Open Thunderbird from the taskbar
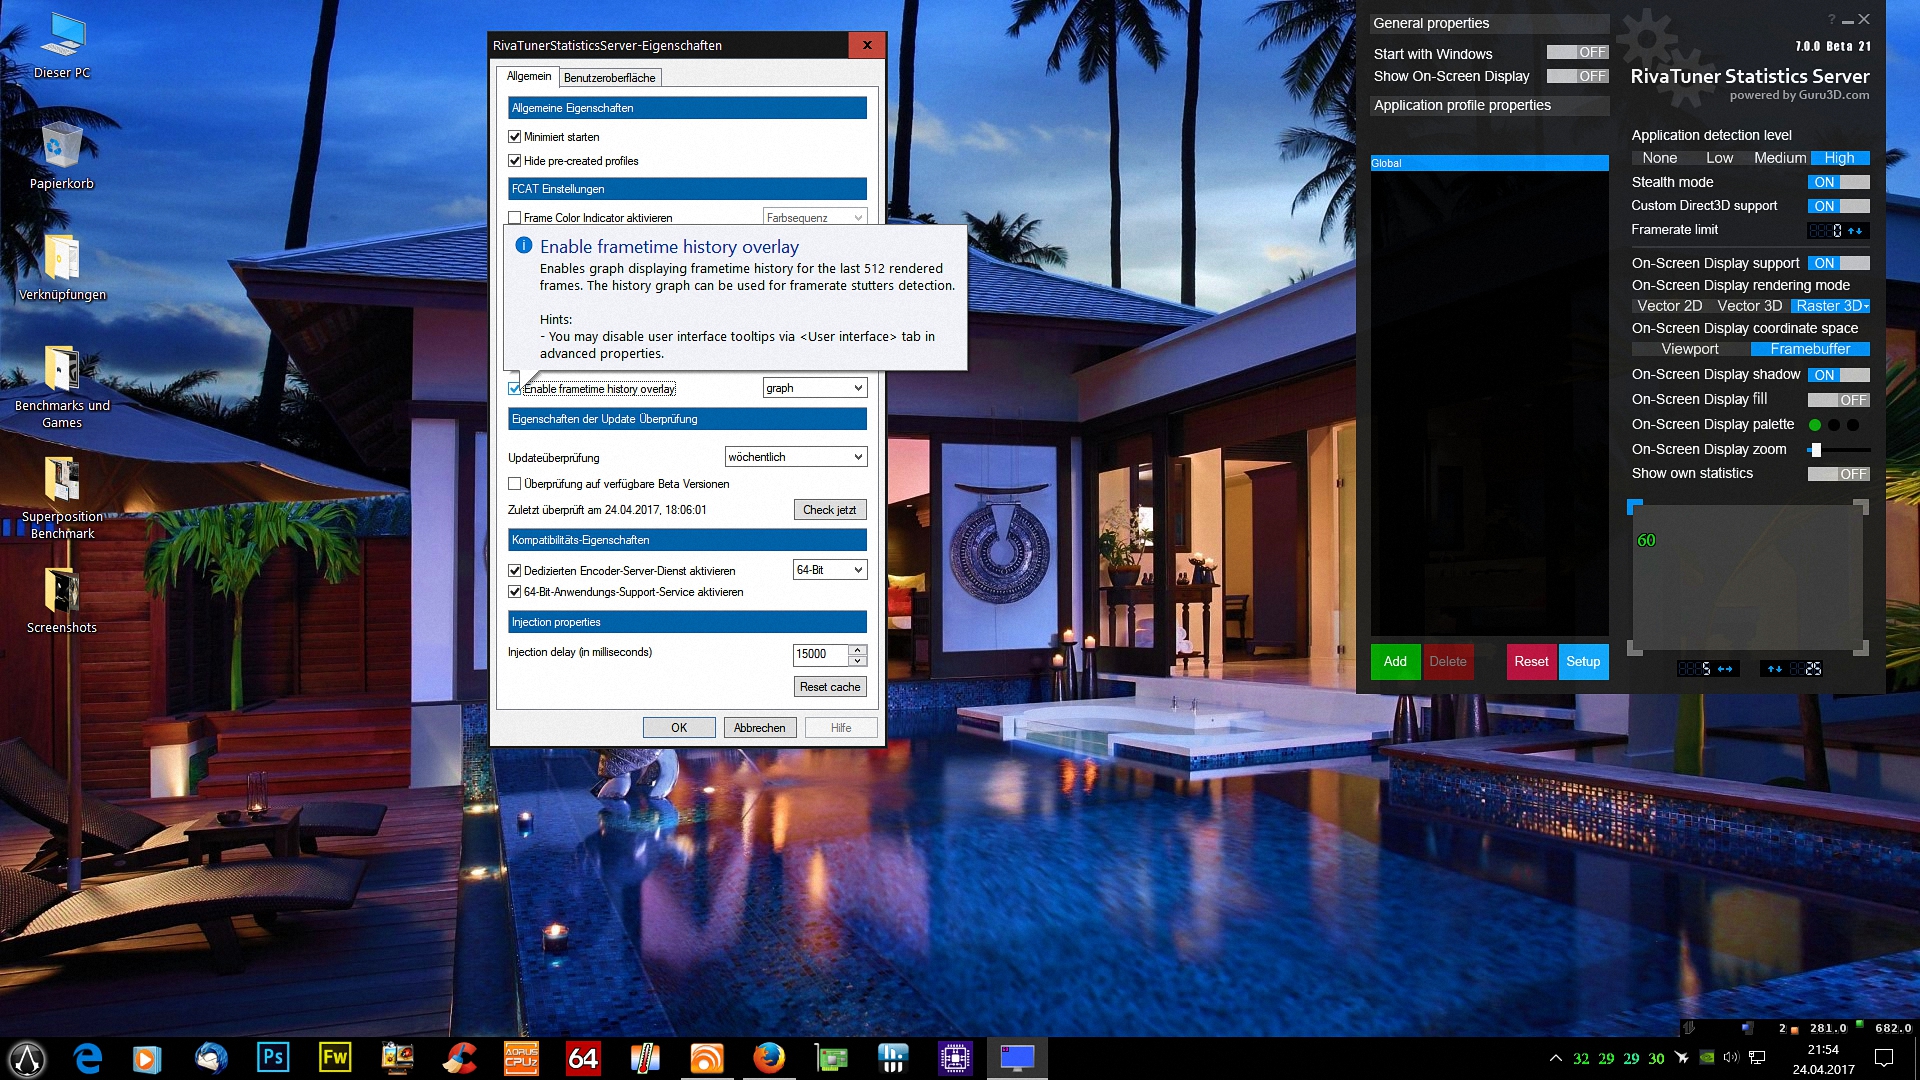 click(x=210, y=1057)
